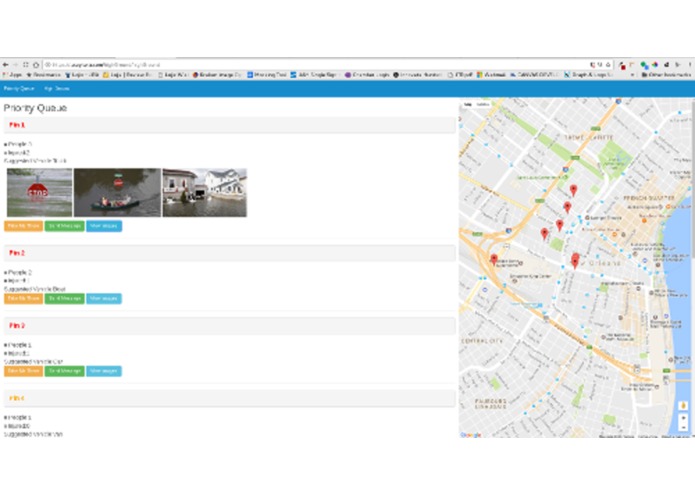Zoom out on the map
This screenshot has width=695, height=494.
(683, 427)
